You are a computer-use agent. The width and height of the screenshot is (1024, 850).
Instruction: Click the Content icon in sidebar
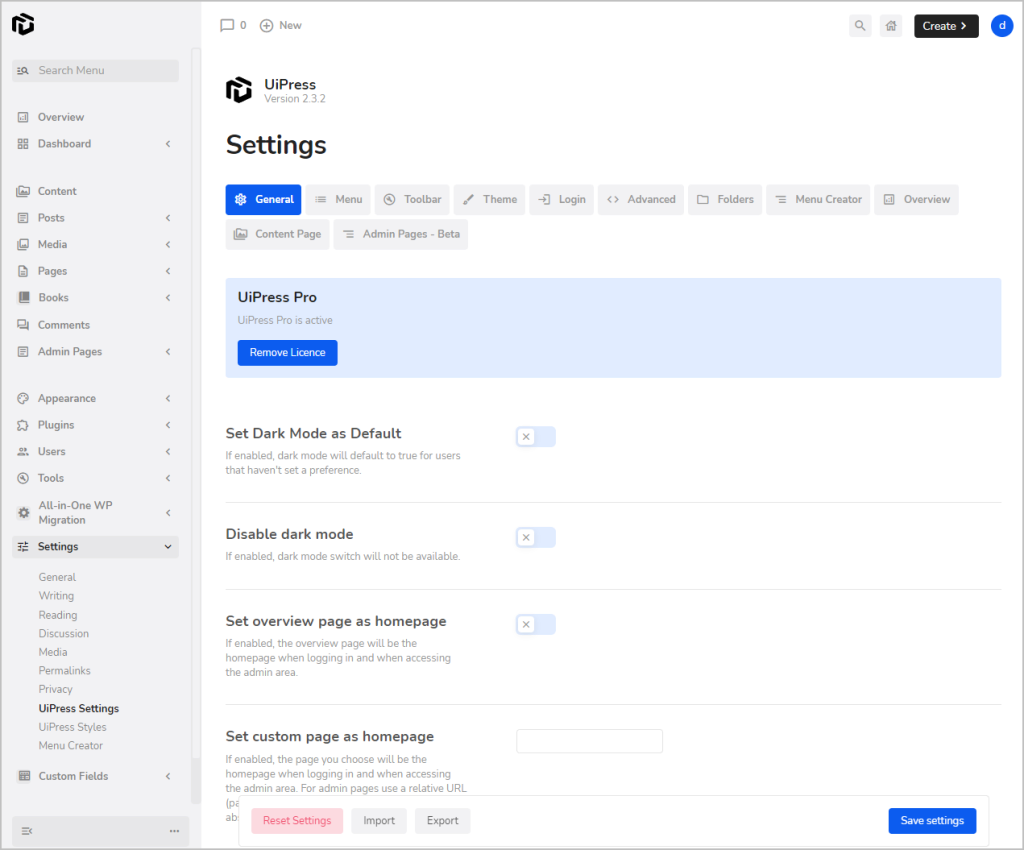point(23,191)
